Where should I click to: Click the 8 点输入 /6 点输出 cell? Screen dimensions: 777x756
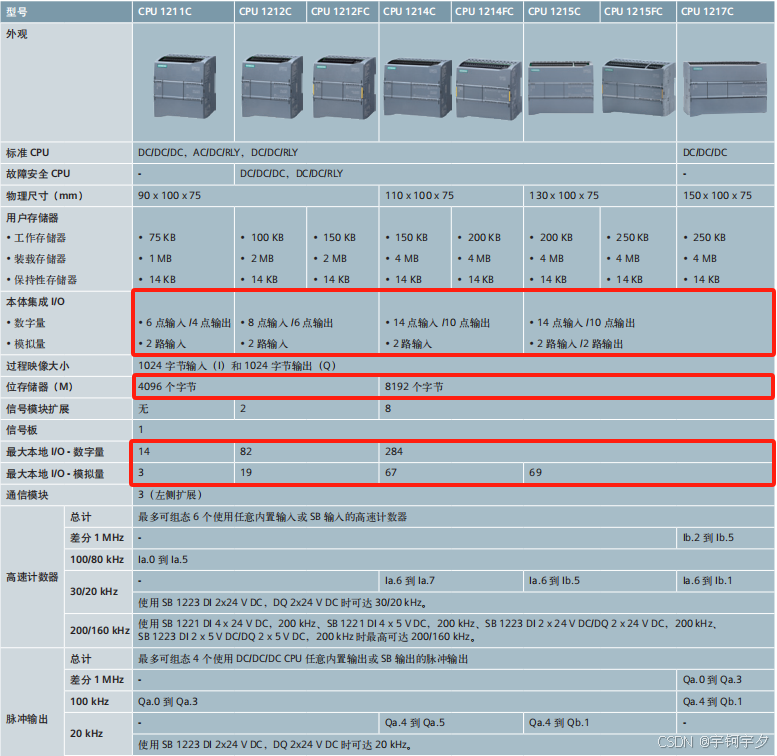pyautogui.click(x=290, y=323)
